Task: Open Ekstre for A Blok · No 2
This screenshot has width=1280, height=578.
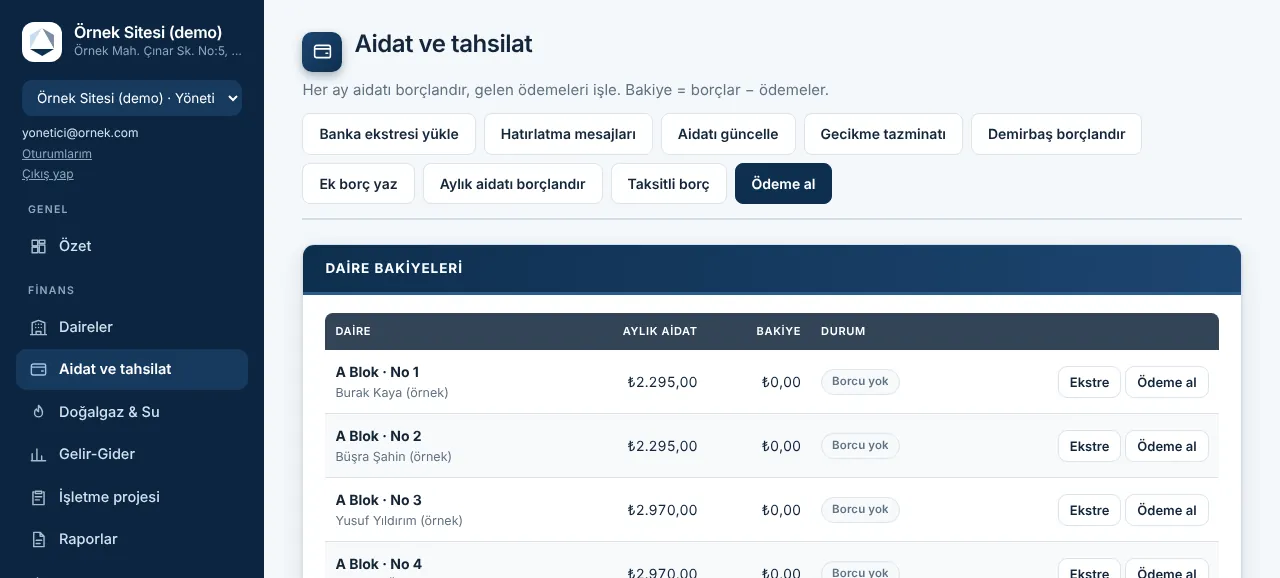Action: [x=1089, y=446]
